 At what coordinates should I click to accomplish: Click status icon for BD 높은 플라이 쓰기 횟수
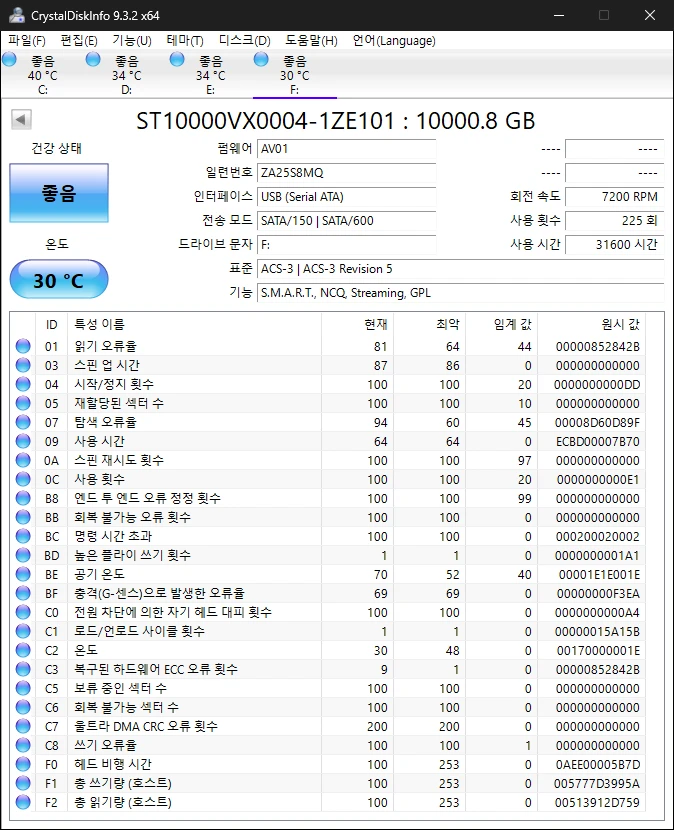pyautogui.click(x=23, y=555)
